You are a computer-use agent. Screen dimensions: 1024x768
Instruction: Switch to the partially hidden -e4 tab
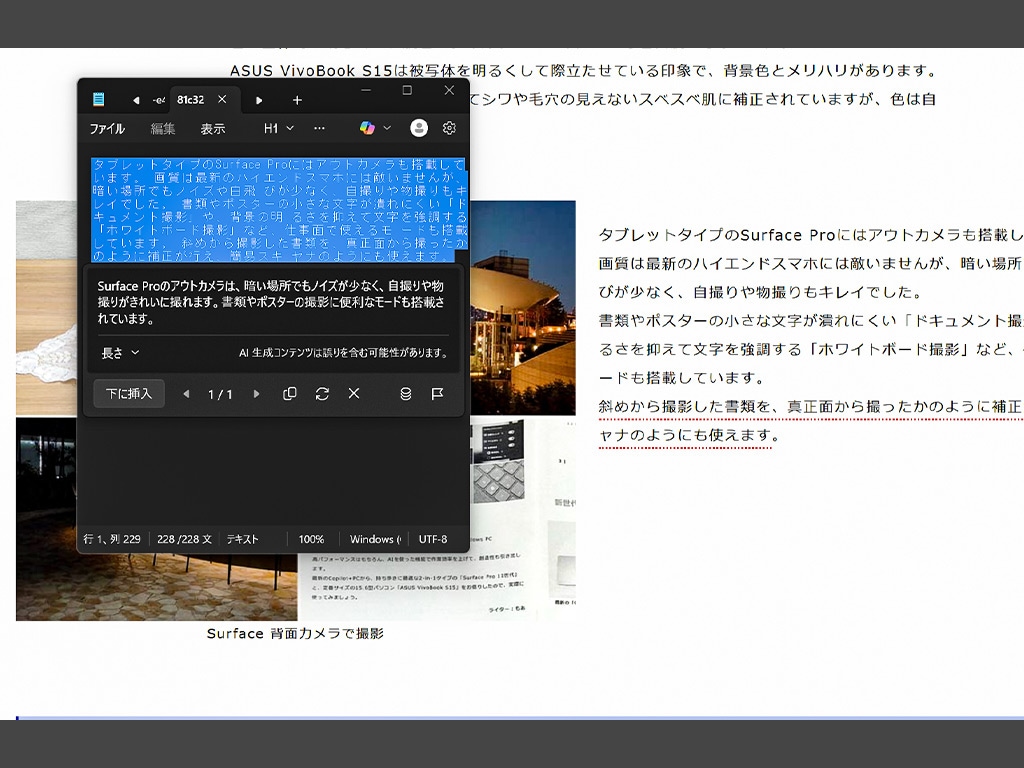[x=158, y=100]
